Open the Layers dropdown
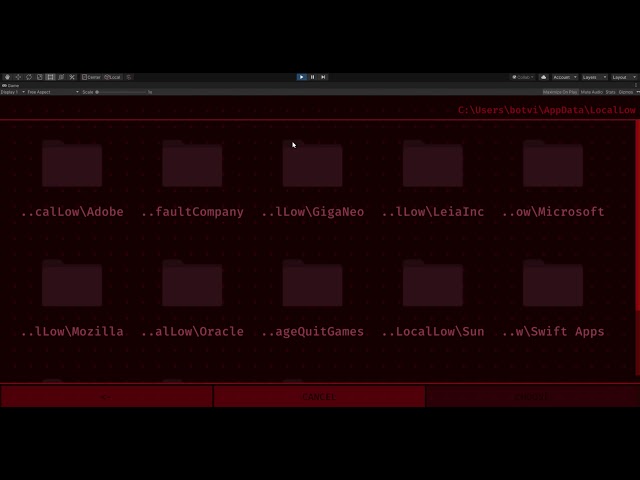 tap(594, 77)
